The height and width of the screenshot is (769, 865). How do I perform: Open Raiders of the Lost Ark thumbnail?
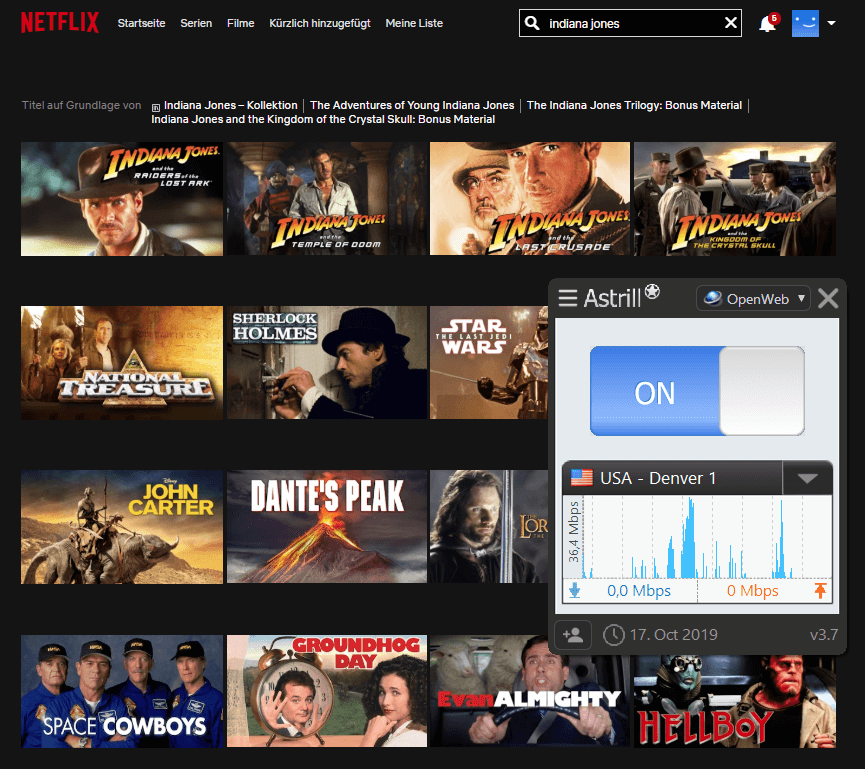122,199
